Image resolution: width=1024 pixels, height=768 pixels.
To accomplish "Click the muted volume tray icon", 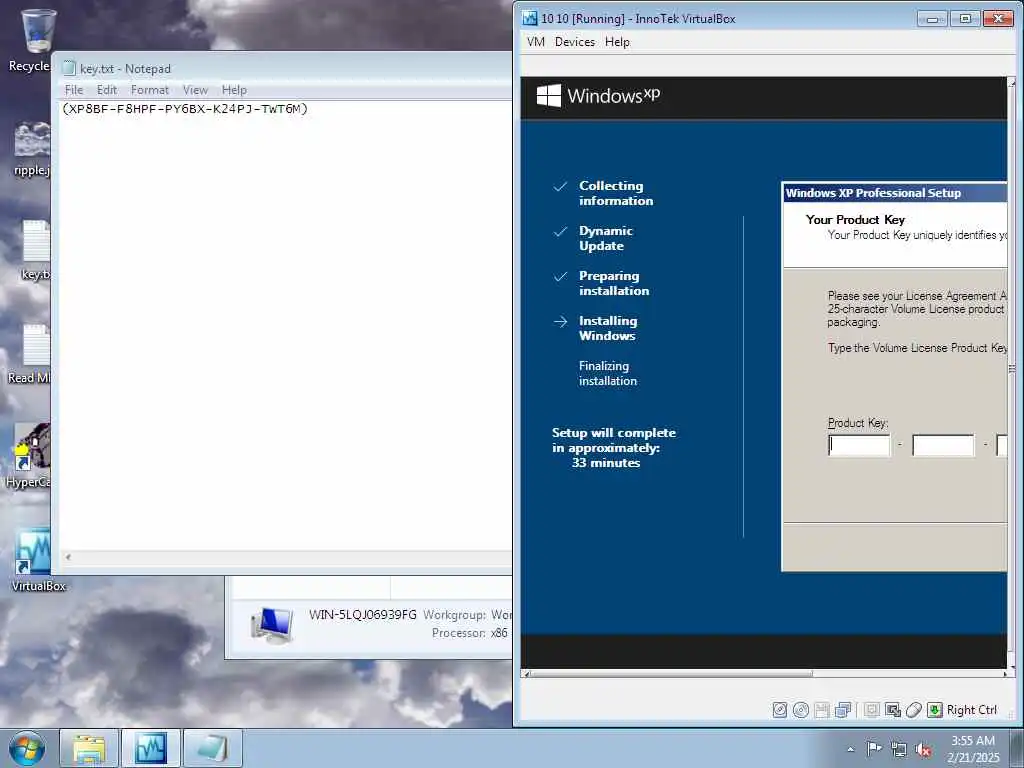I will [923, 750].
